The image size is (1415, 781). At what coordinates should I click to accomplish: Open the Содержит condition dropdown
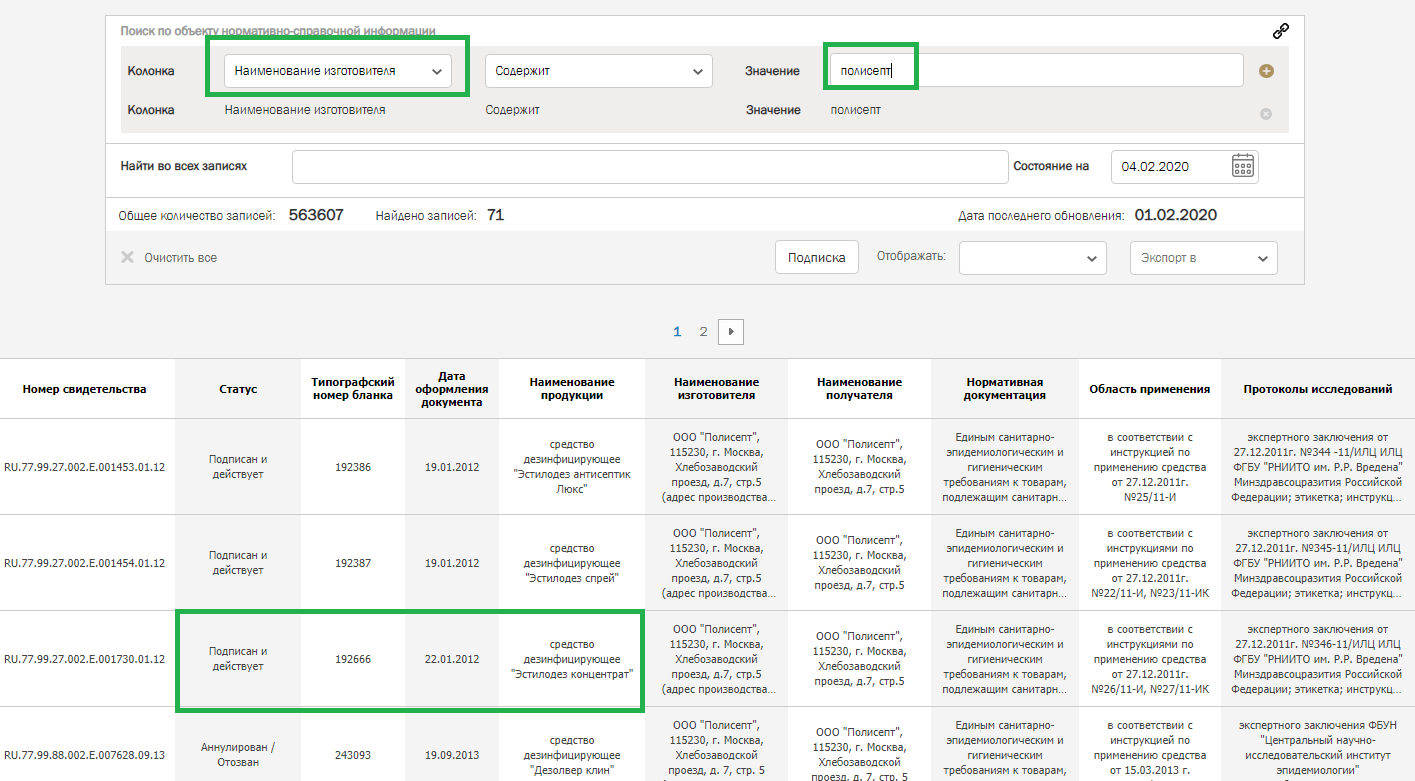599,71
